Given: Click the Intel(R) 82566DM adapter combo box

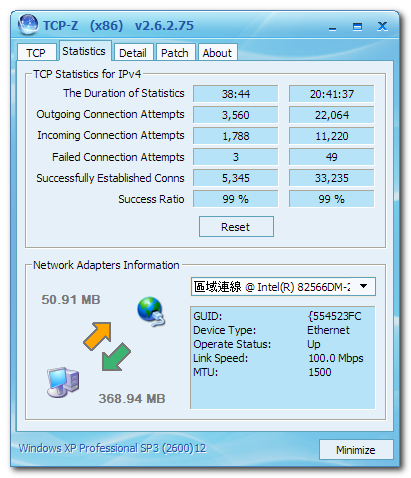Looking at the screenshot, I should point(283,286).
